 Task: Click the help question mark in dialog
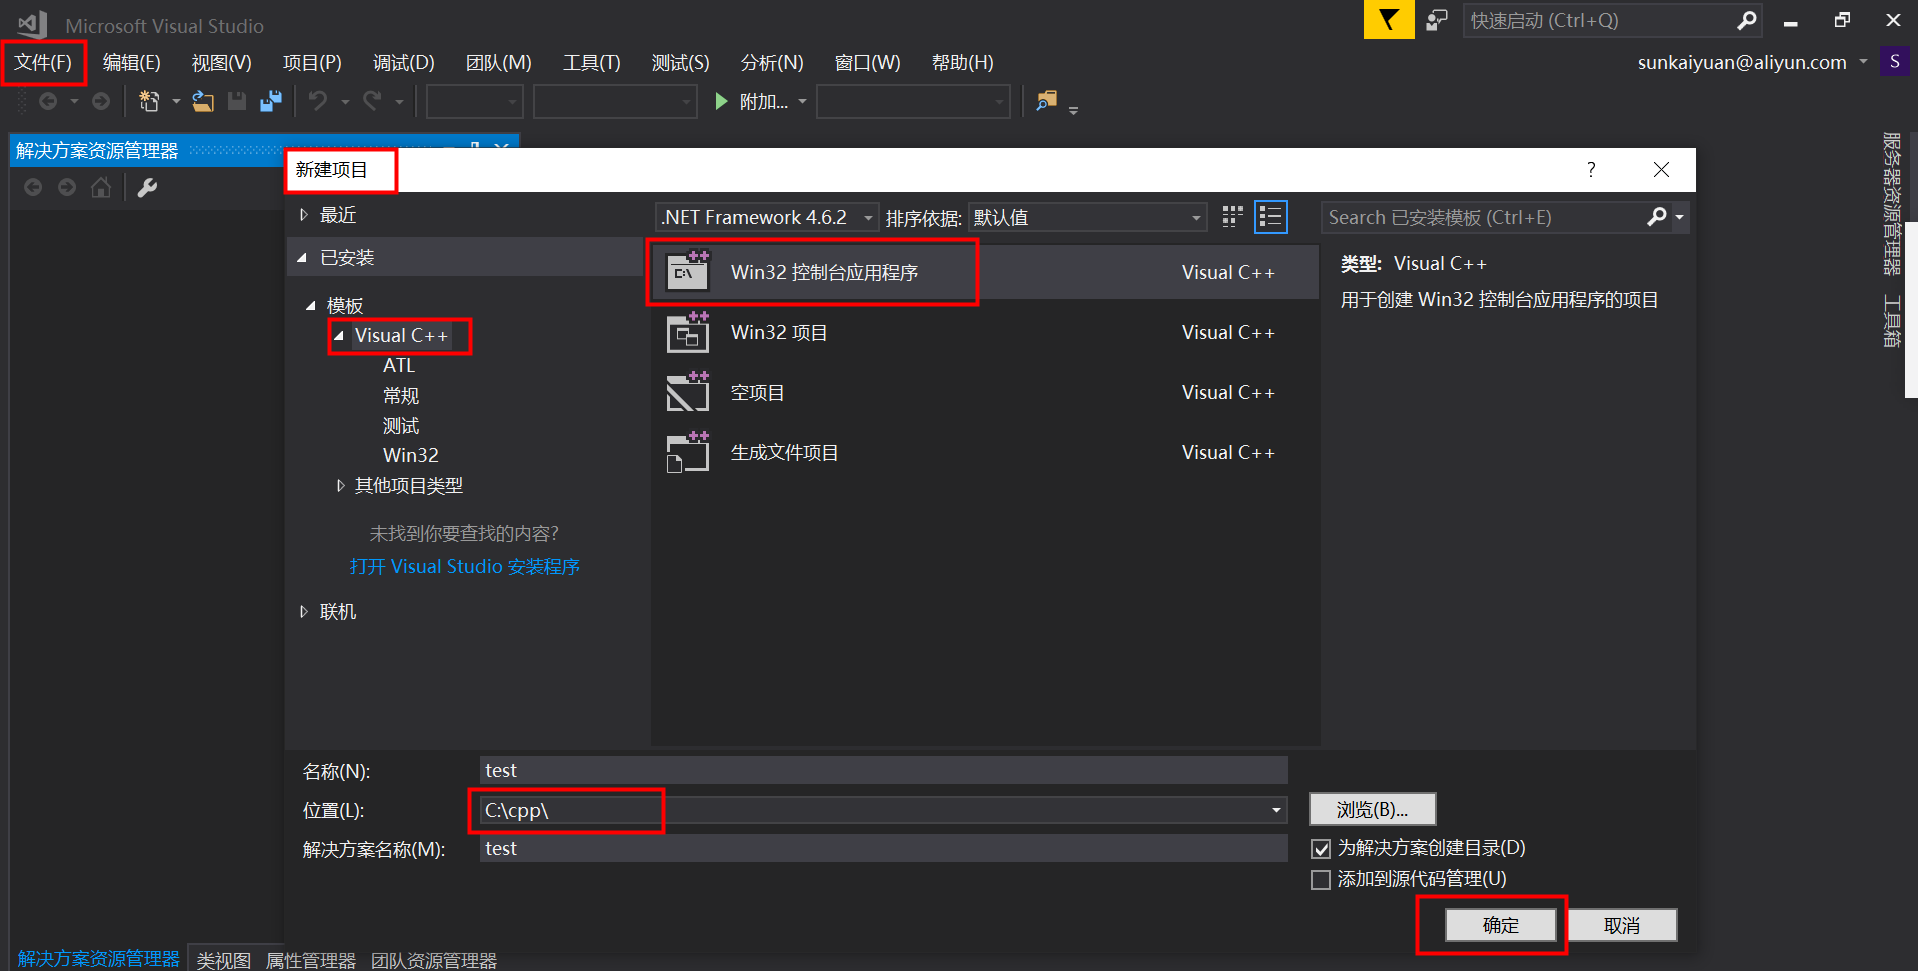[1591, 170]
